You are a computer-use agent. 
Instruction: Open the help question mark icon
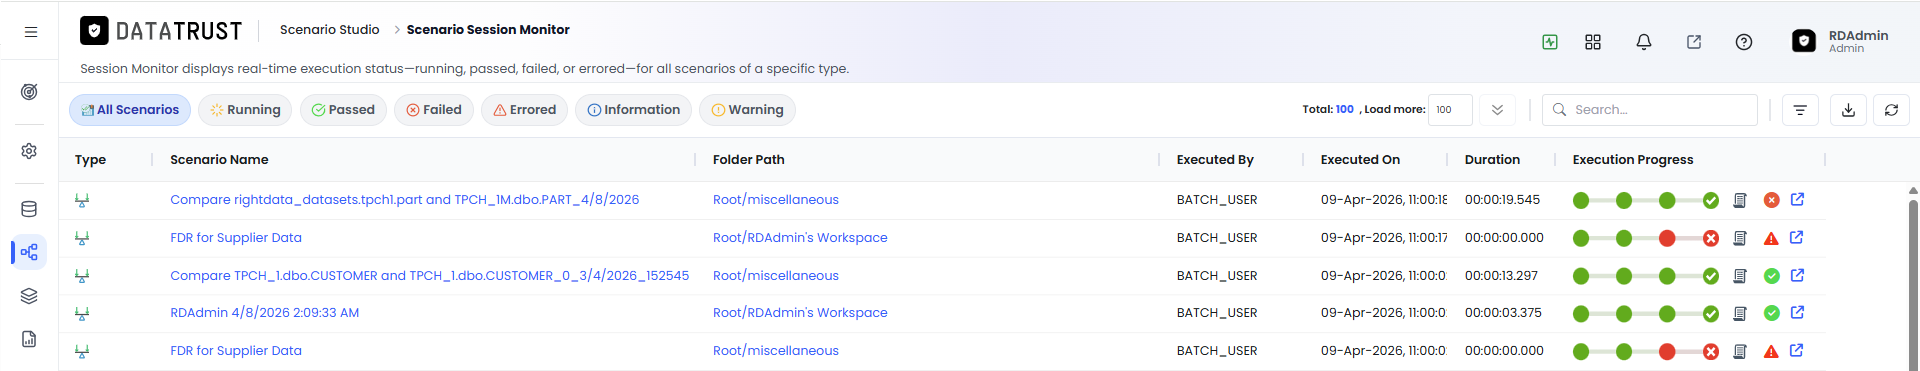[x=1743, y=42]
